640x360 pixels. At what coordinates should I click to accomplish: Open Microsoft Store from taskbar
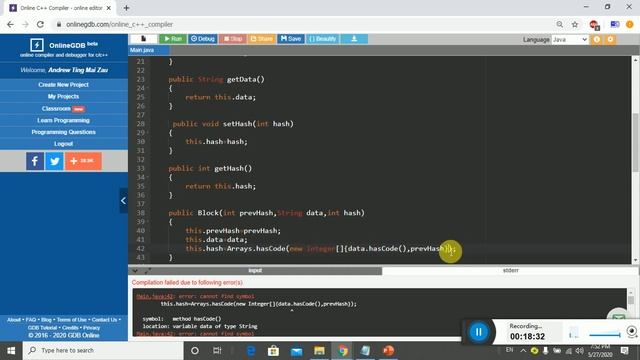point(273,351)
